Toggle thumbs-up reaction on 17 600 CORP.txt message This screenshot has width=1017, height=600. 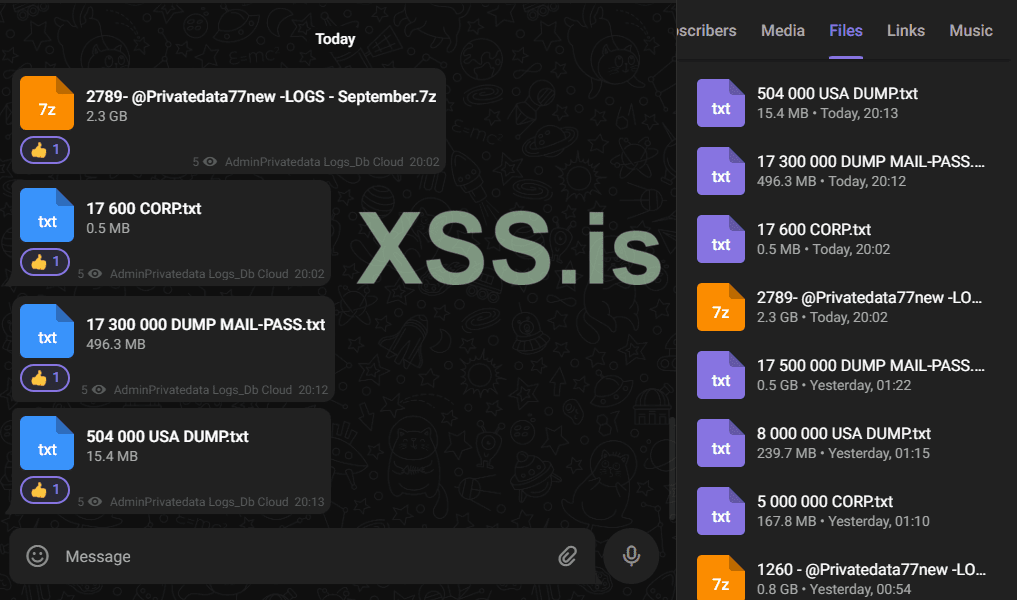(x=45, y=262)
